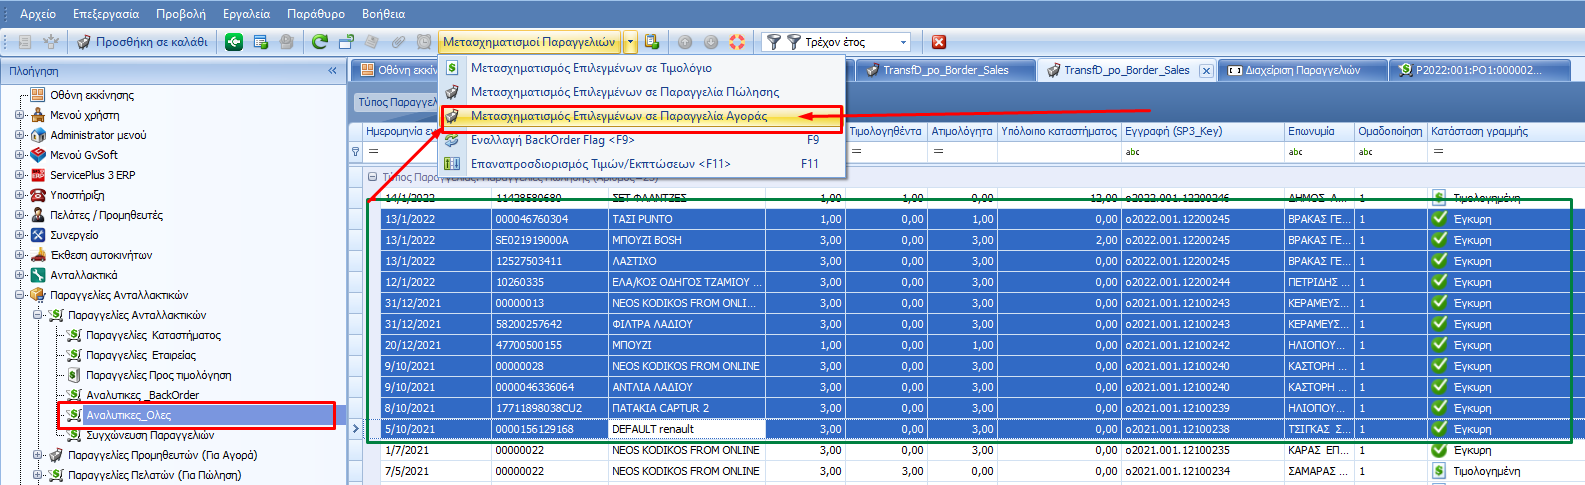
Task: Expand the ServicePlus 3 ERP tree node
Action: point(19,175)
